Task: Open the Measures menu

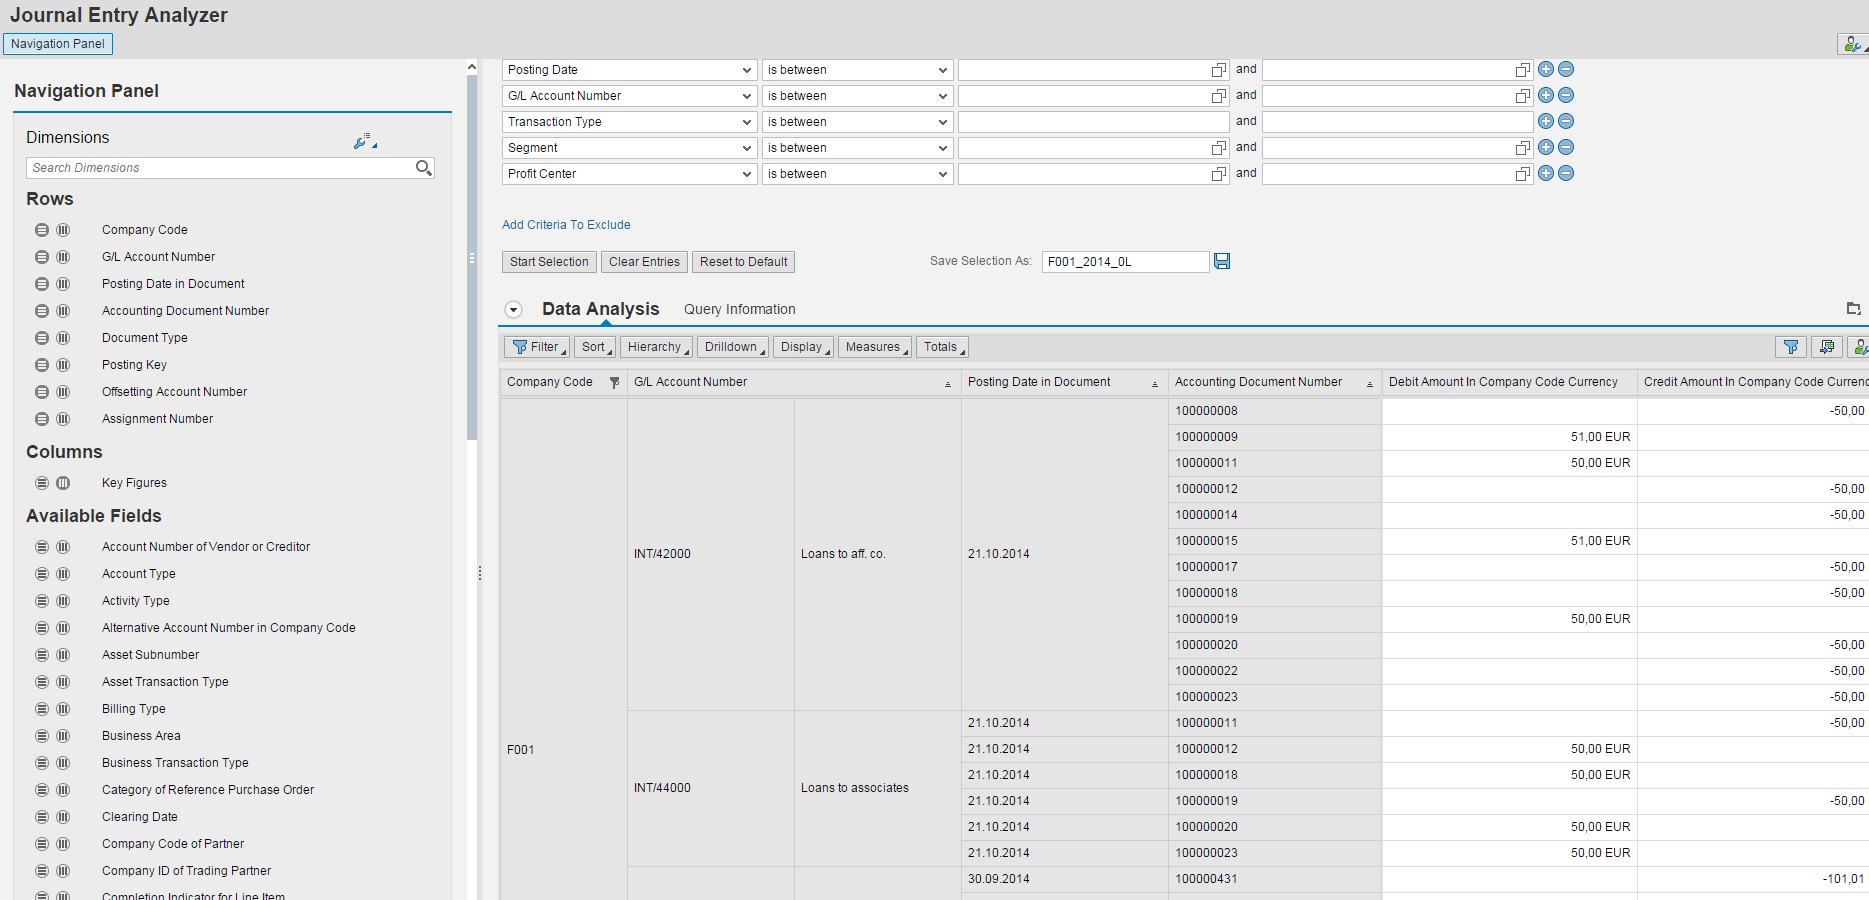Action: [875, 347]
